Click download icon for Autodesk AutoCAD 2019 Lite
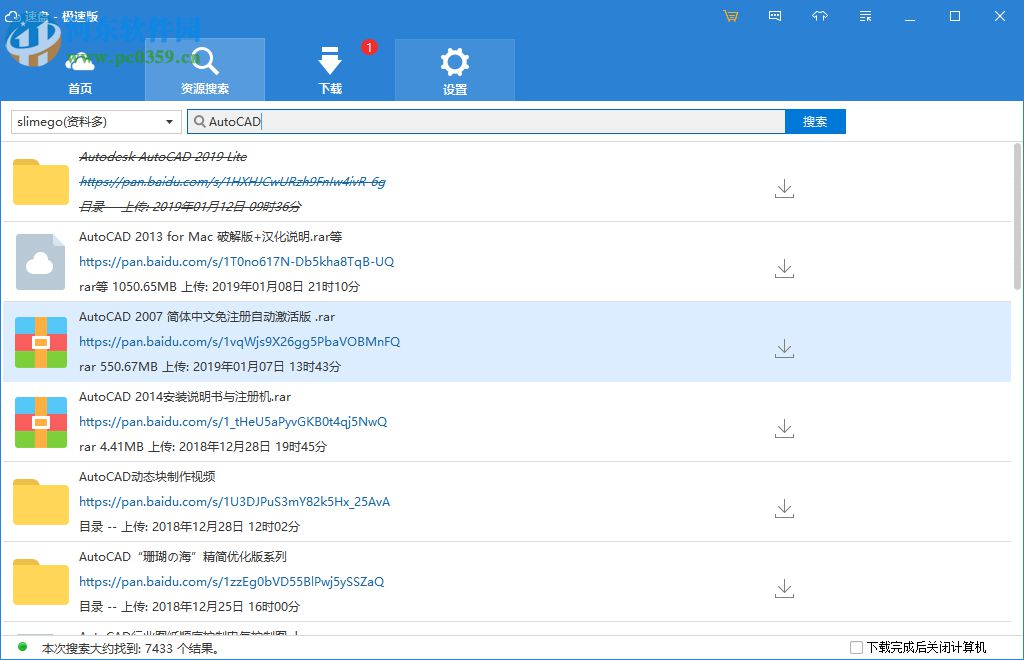The height and width of the screenshot is (660, 1024). tap(784, 188)
